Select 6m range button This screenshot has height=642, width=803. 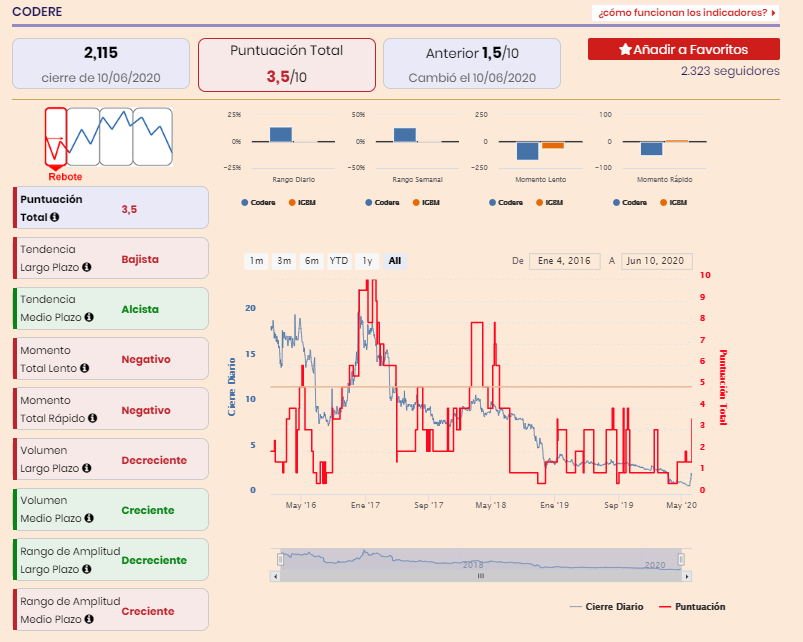coord(312,261)
